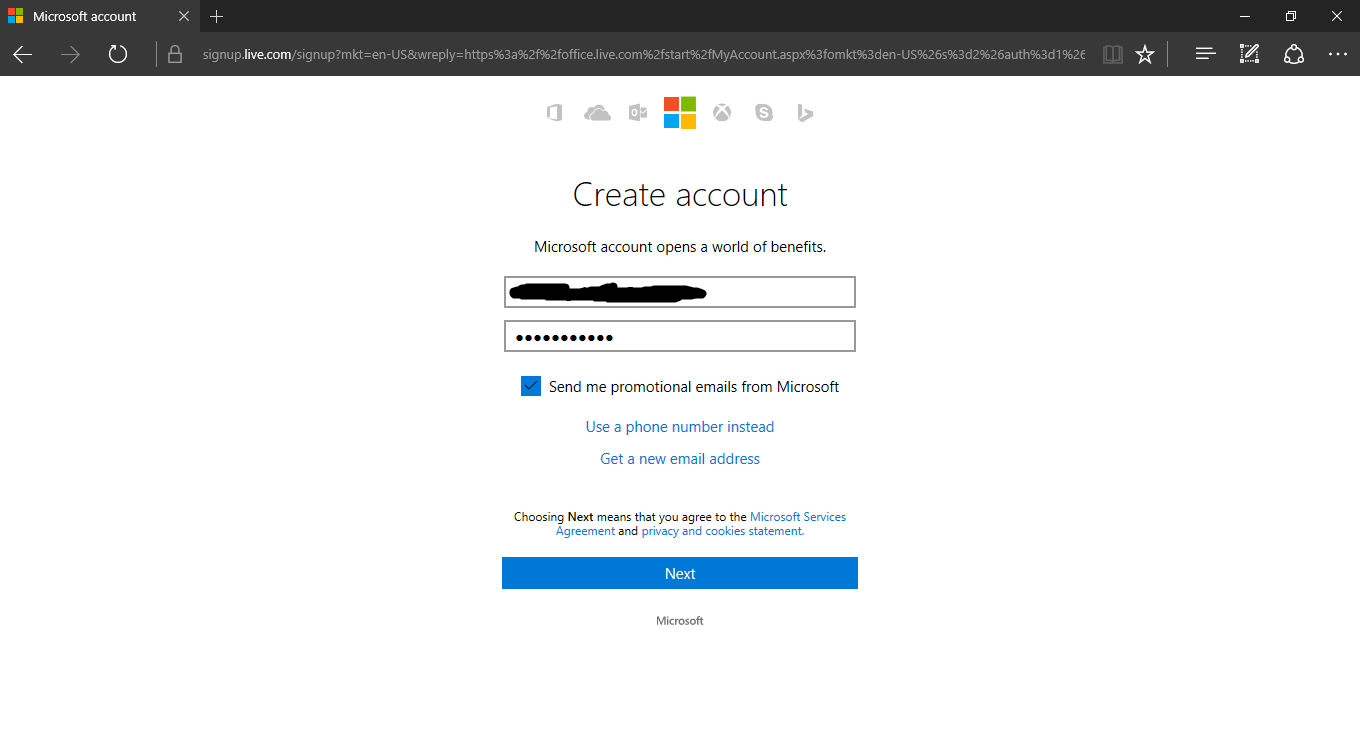Make a Web Note pen icon
The image size is (1360, 738).
[x=1249, y=54]
